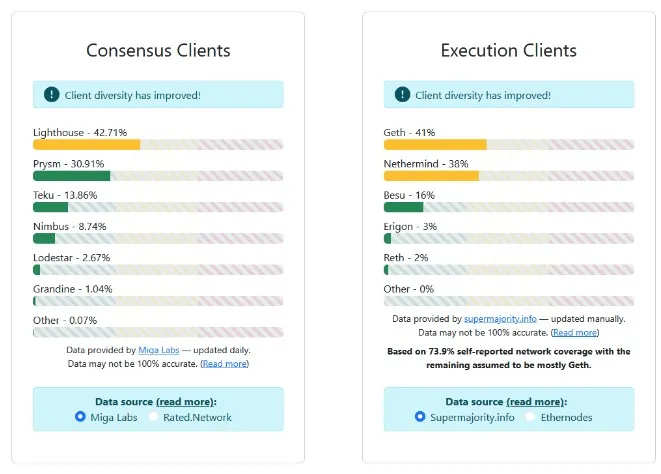Click the Geth 41% progress bar
661x474 pixels.
point(508,145)
